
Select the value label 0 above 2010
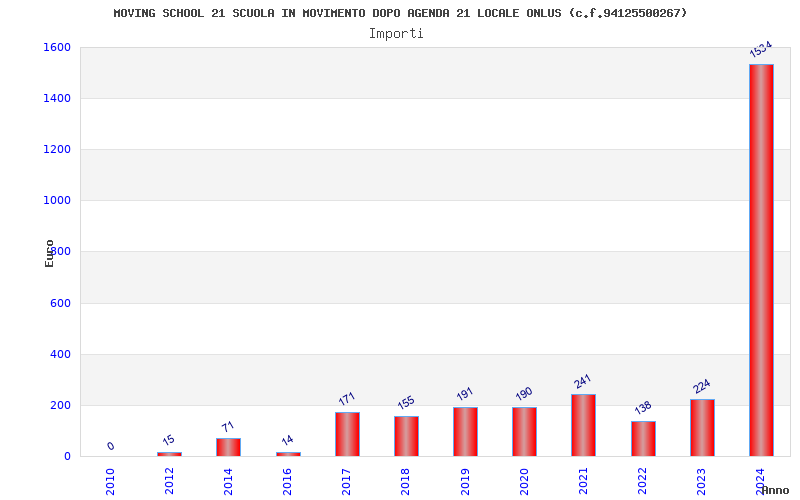coord(111,446)
